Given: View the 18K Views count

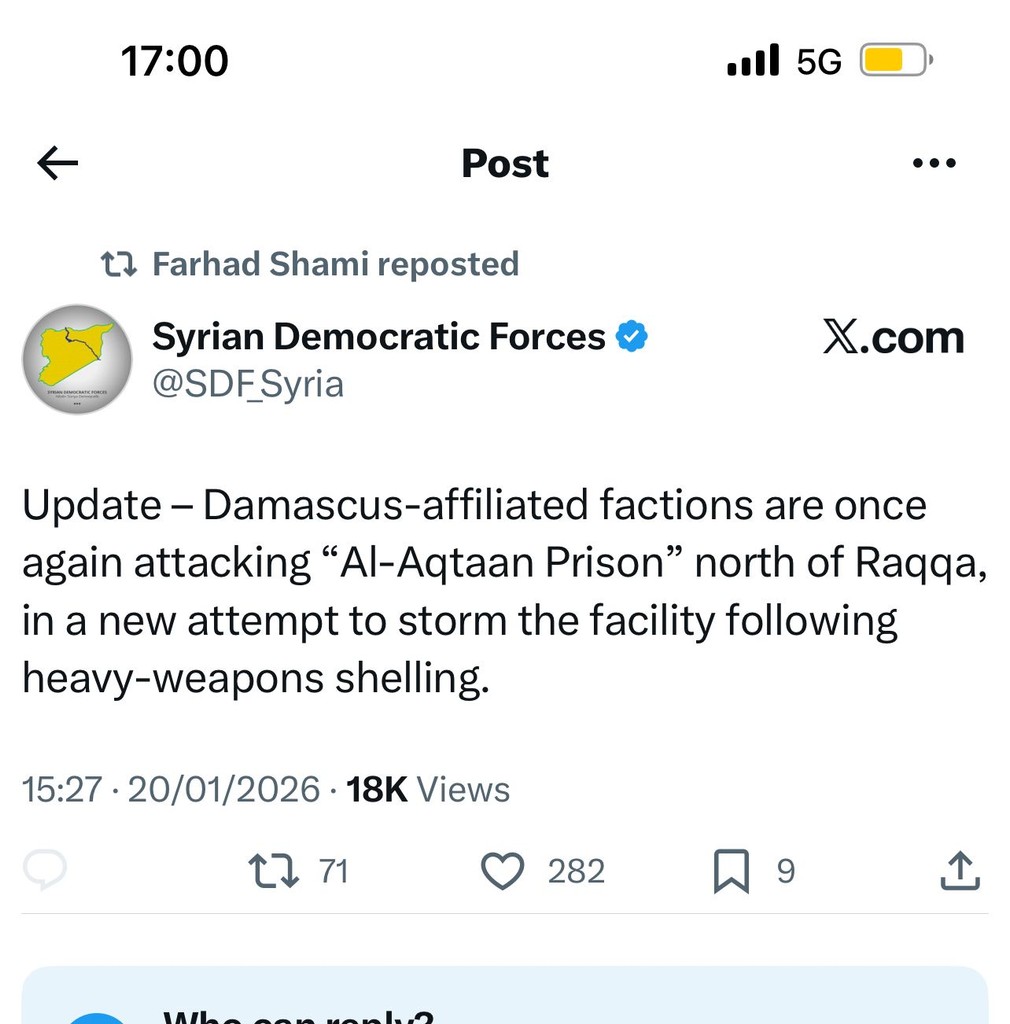Looking at the screenshot, I should [427, 789].
